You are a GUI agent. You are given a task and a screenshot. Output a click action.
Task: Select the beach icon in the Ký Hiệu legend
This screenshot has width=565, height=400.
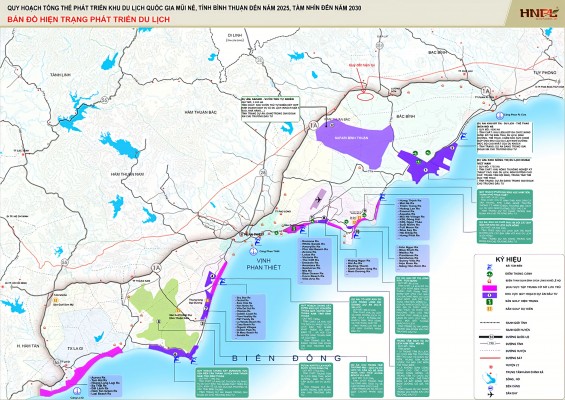coord(490,267)
